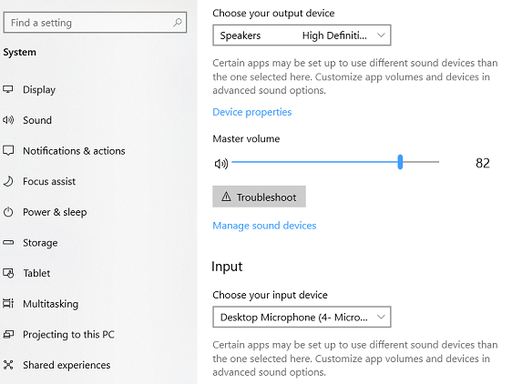Open Multitasking settings
Screen dimensions: 512x384
click(51, 304)
